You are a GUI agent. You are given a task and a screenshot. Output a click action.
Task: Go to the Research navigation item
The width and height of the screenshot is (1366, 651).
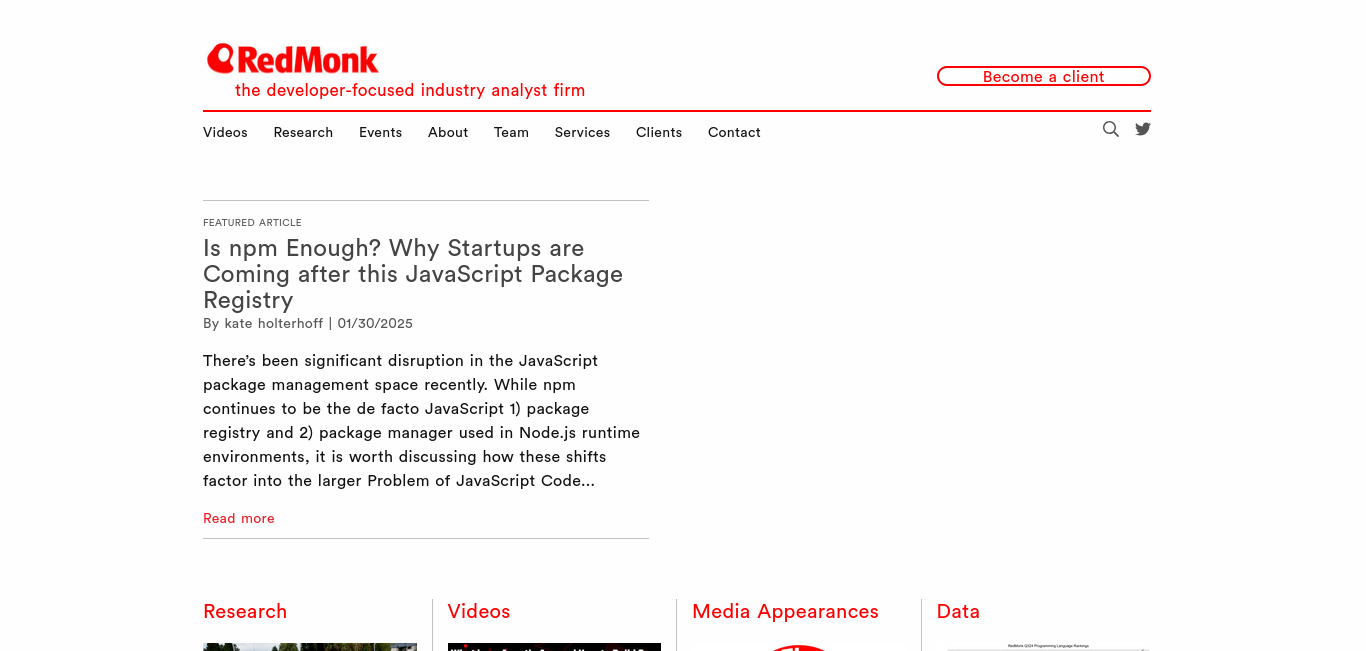pos(303,132)
